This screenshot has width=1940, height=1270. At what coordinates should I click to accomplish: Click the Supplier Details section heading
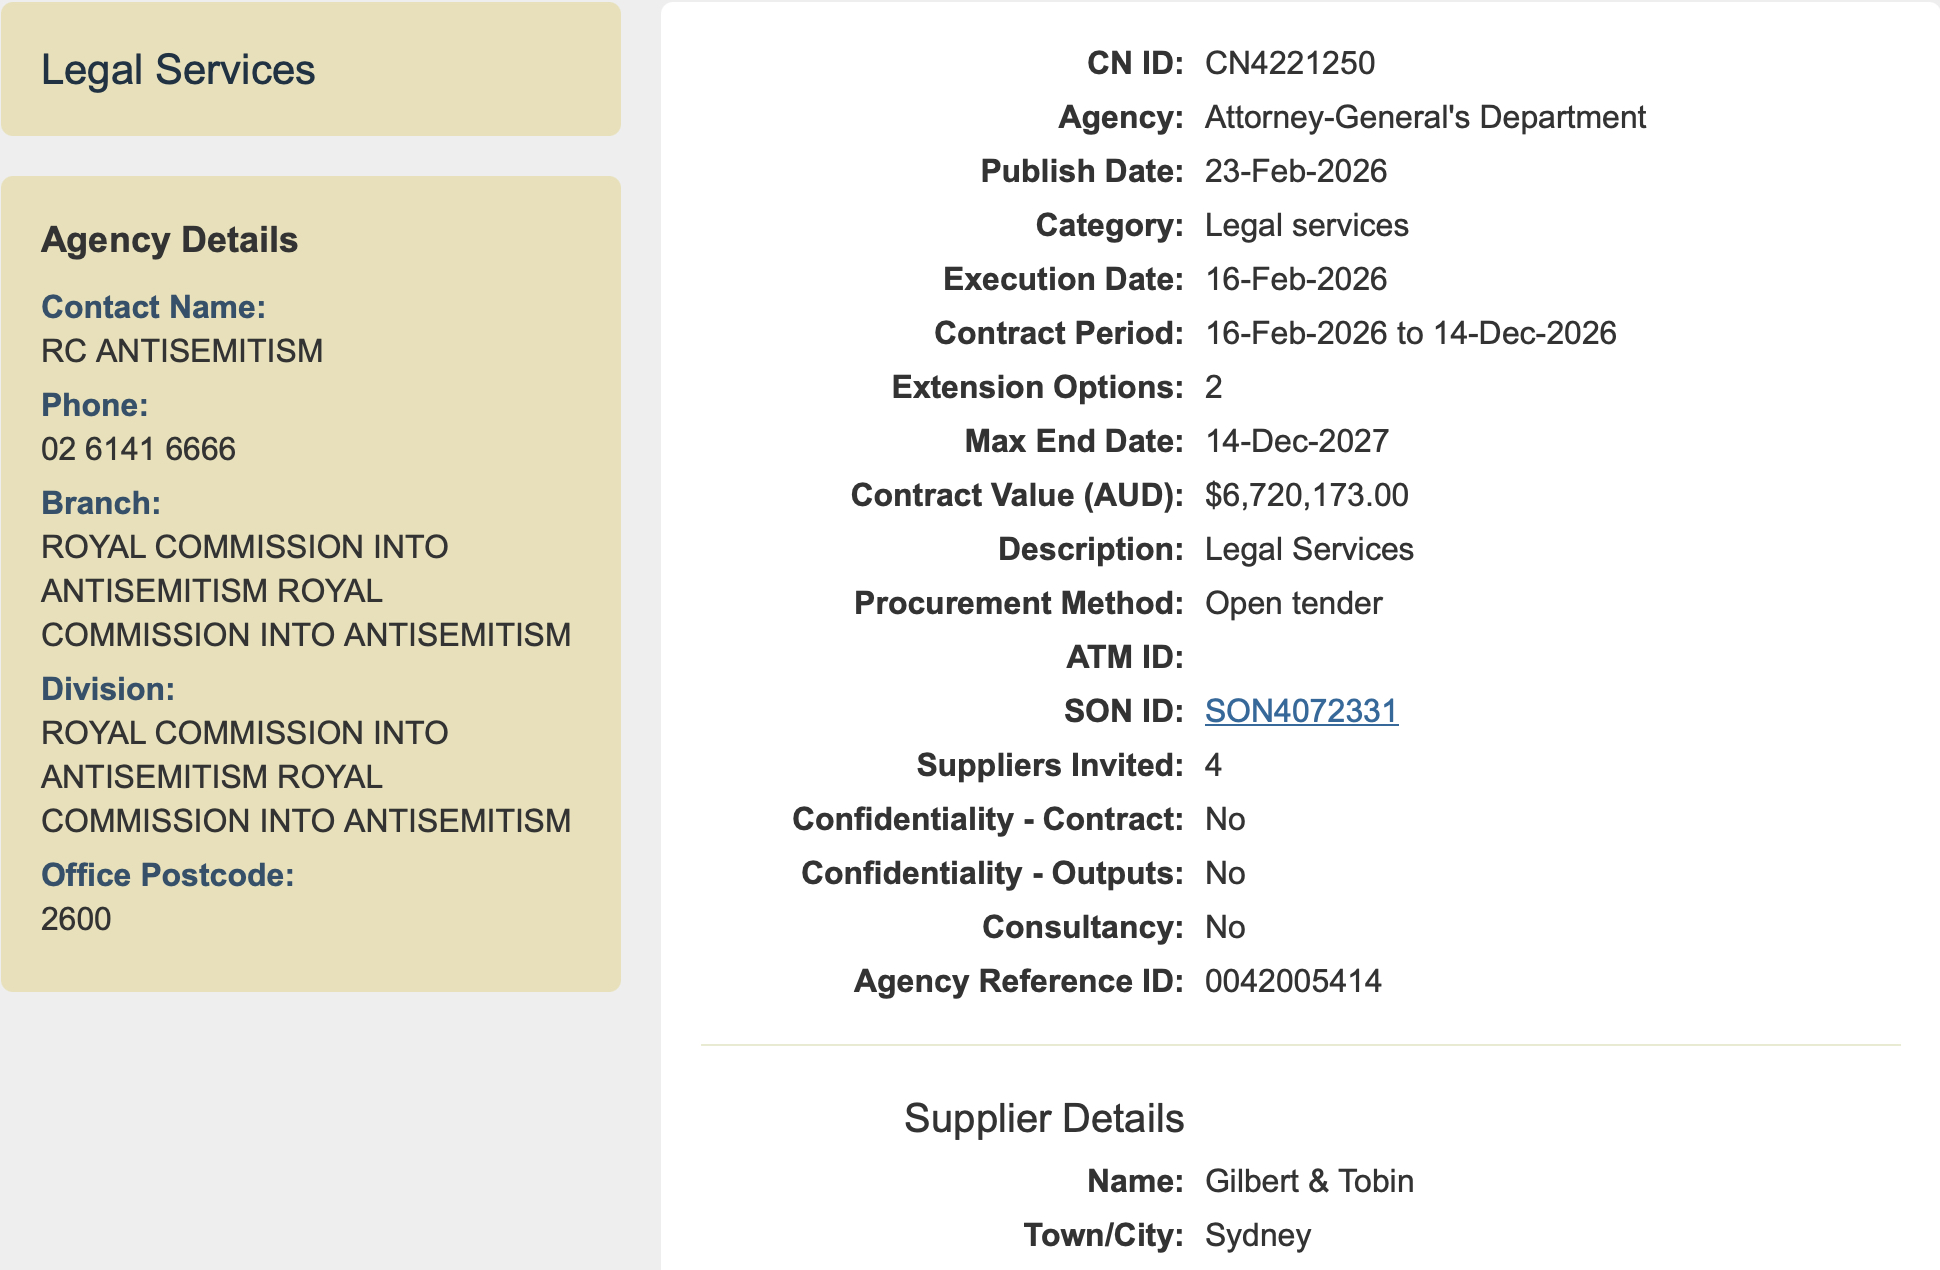point(1043,1118)
